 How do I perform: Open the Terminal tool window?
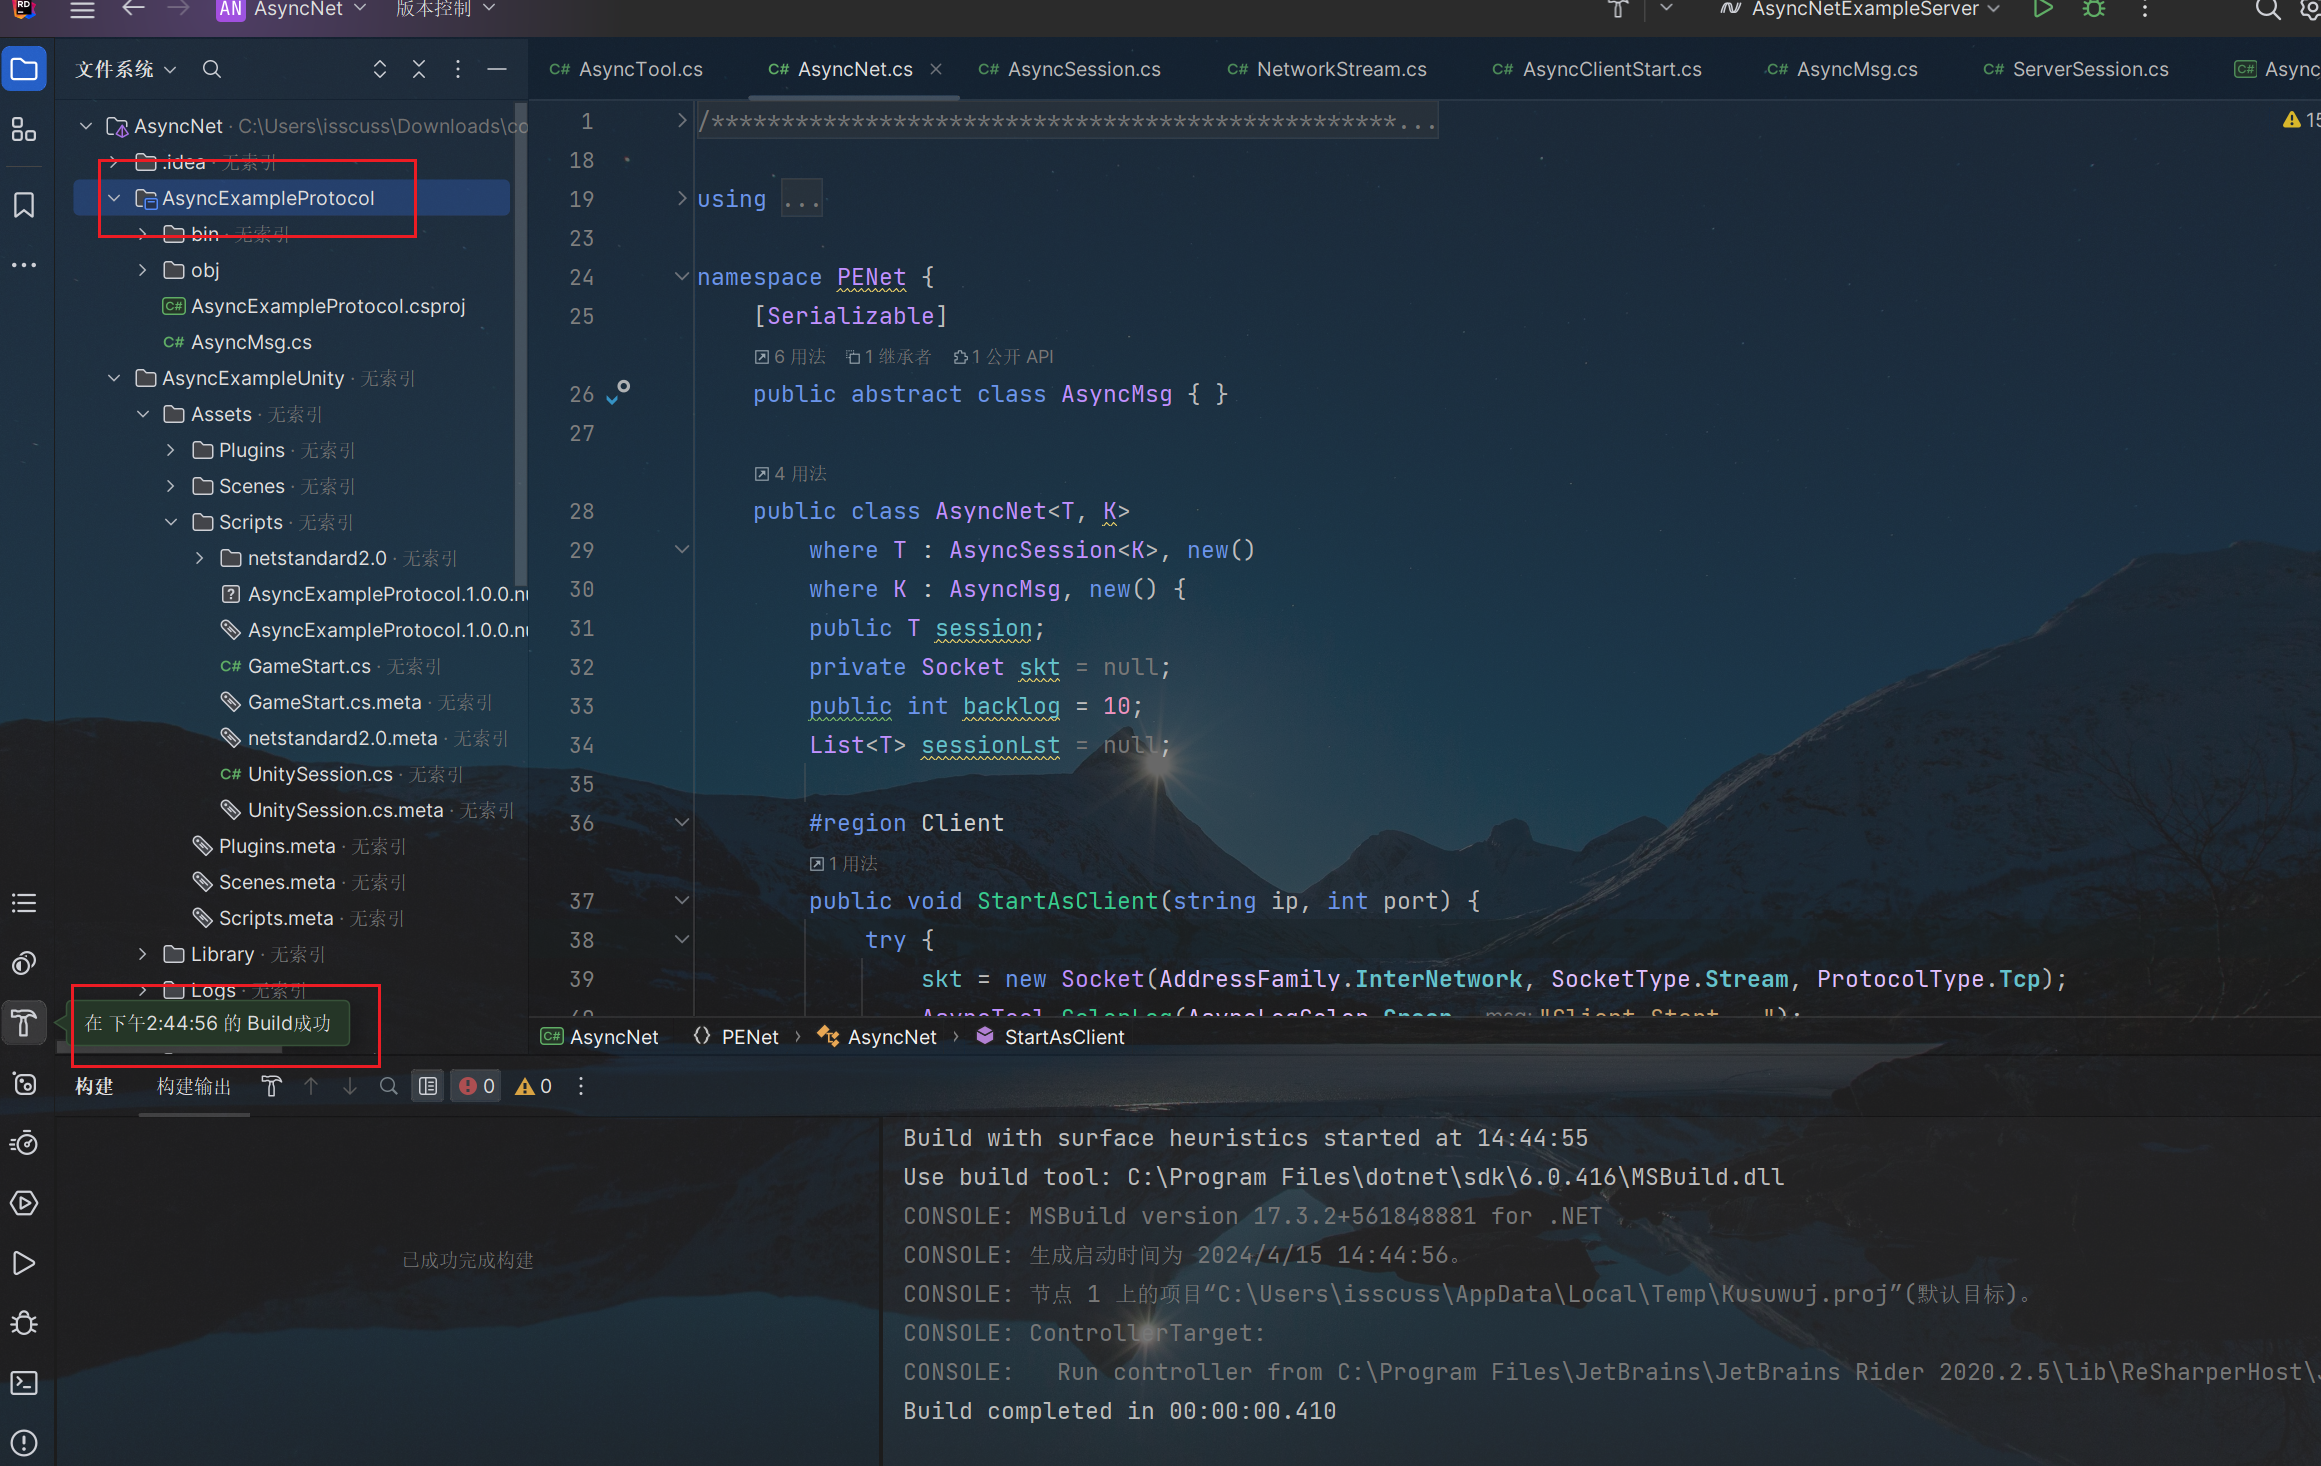[x=24, y=1383]
